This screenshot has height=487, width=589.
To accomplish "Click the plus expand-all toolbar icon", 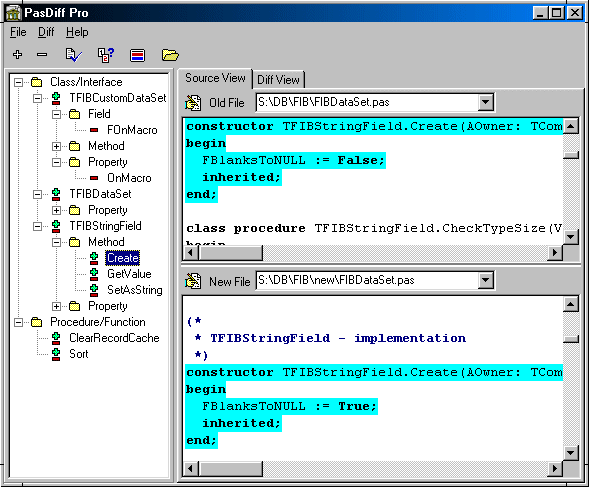I will click(x=17, y=55).
